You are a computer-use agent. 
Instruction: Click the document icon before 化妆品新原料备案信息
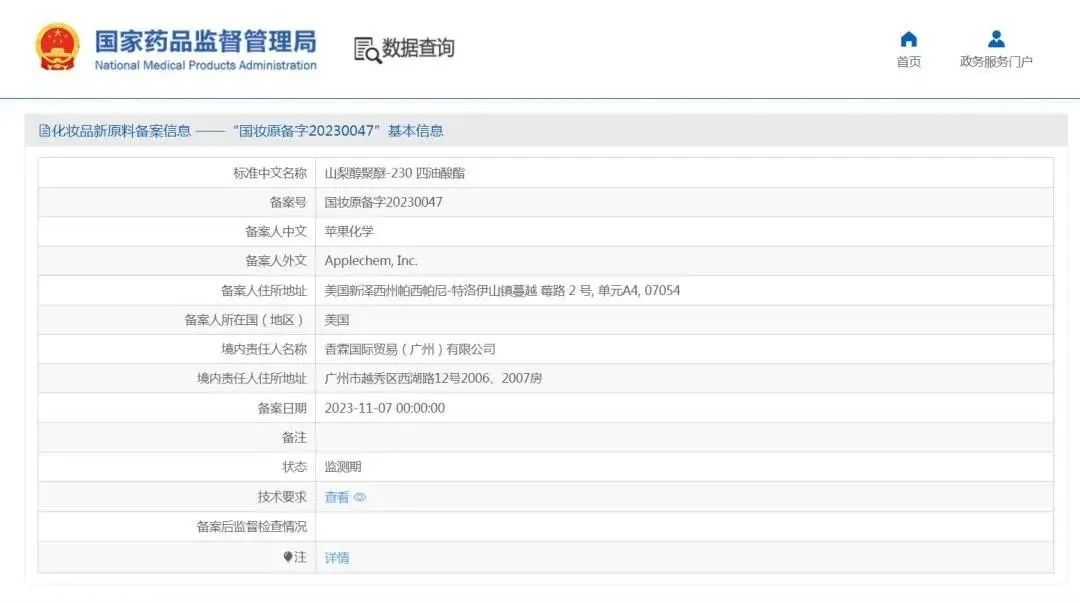(43, 131)
